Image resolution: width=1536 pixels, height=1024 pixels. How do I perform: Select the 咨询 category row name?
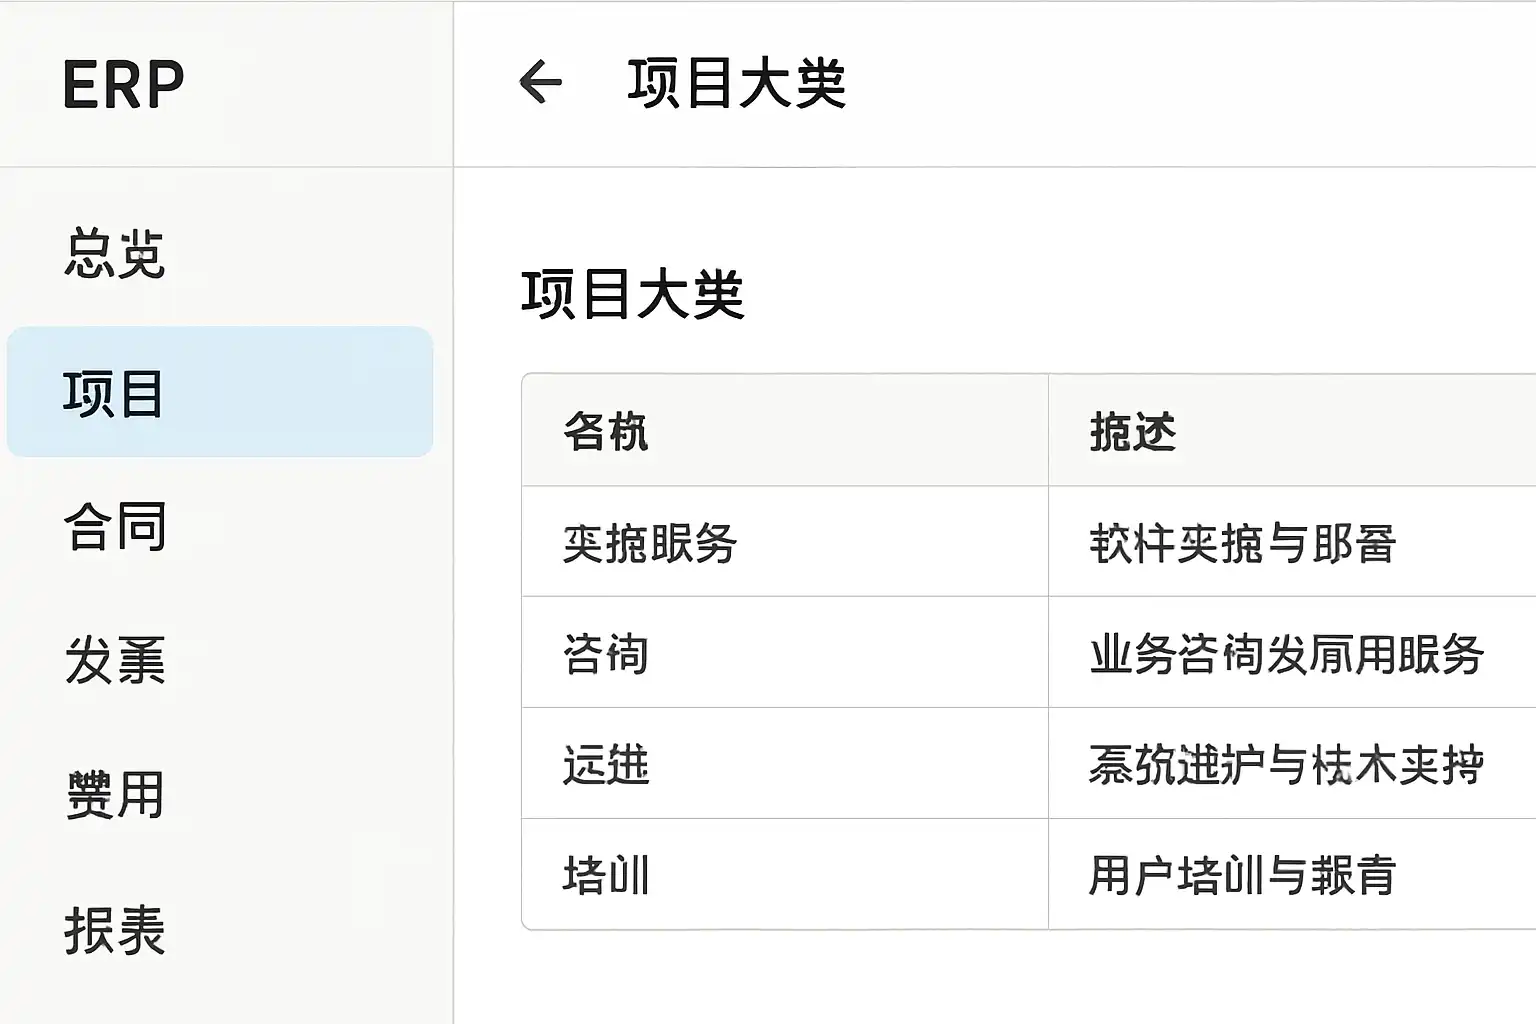(606, 655)
